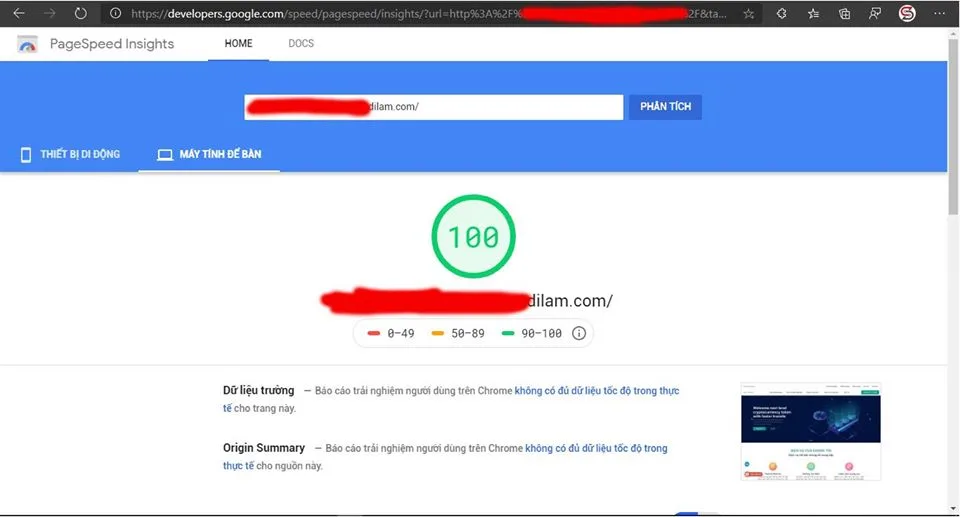This screenshot has width=960, height=517.
Task: Open the favorites list icon
Action: click(x=813, y=13)
